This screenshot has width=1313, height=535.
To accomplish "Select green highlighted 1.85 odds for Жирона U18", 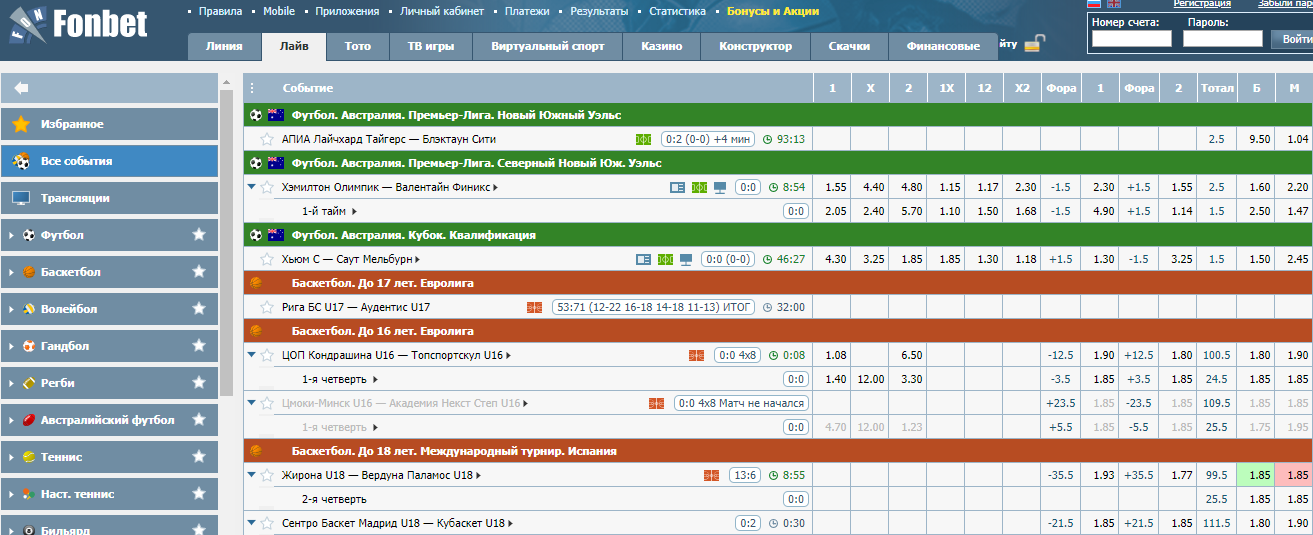I will 1256,475.
